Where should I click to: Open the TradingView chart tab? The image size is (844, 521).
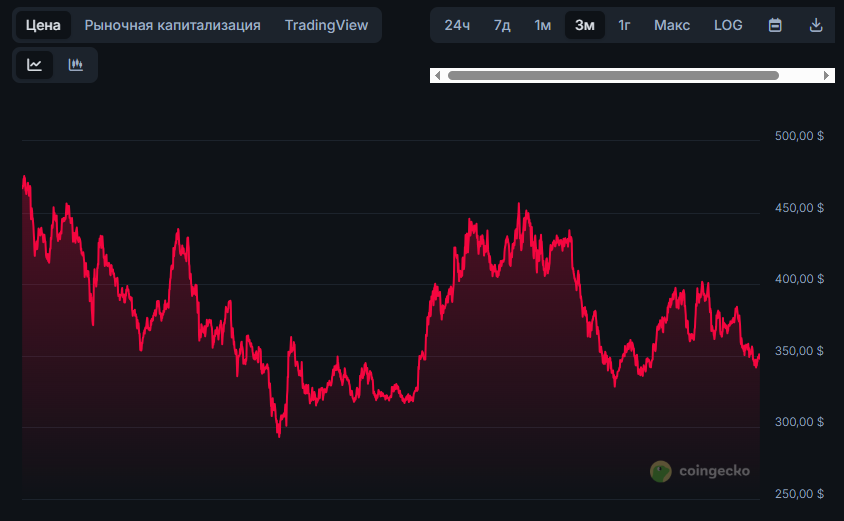tap(326, 25)
